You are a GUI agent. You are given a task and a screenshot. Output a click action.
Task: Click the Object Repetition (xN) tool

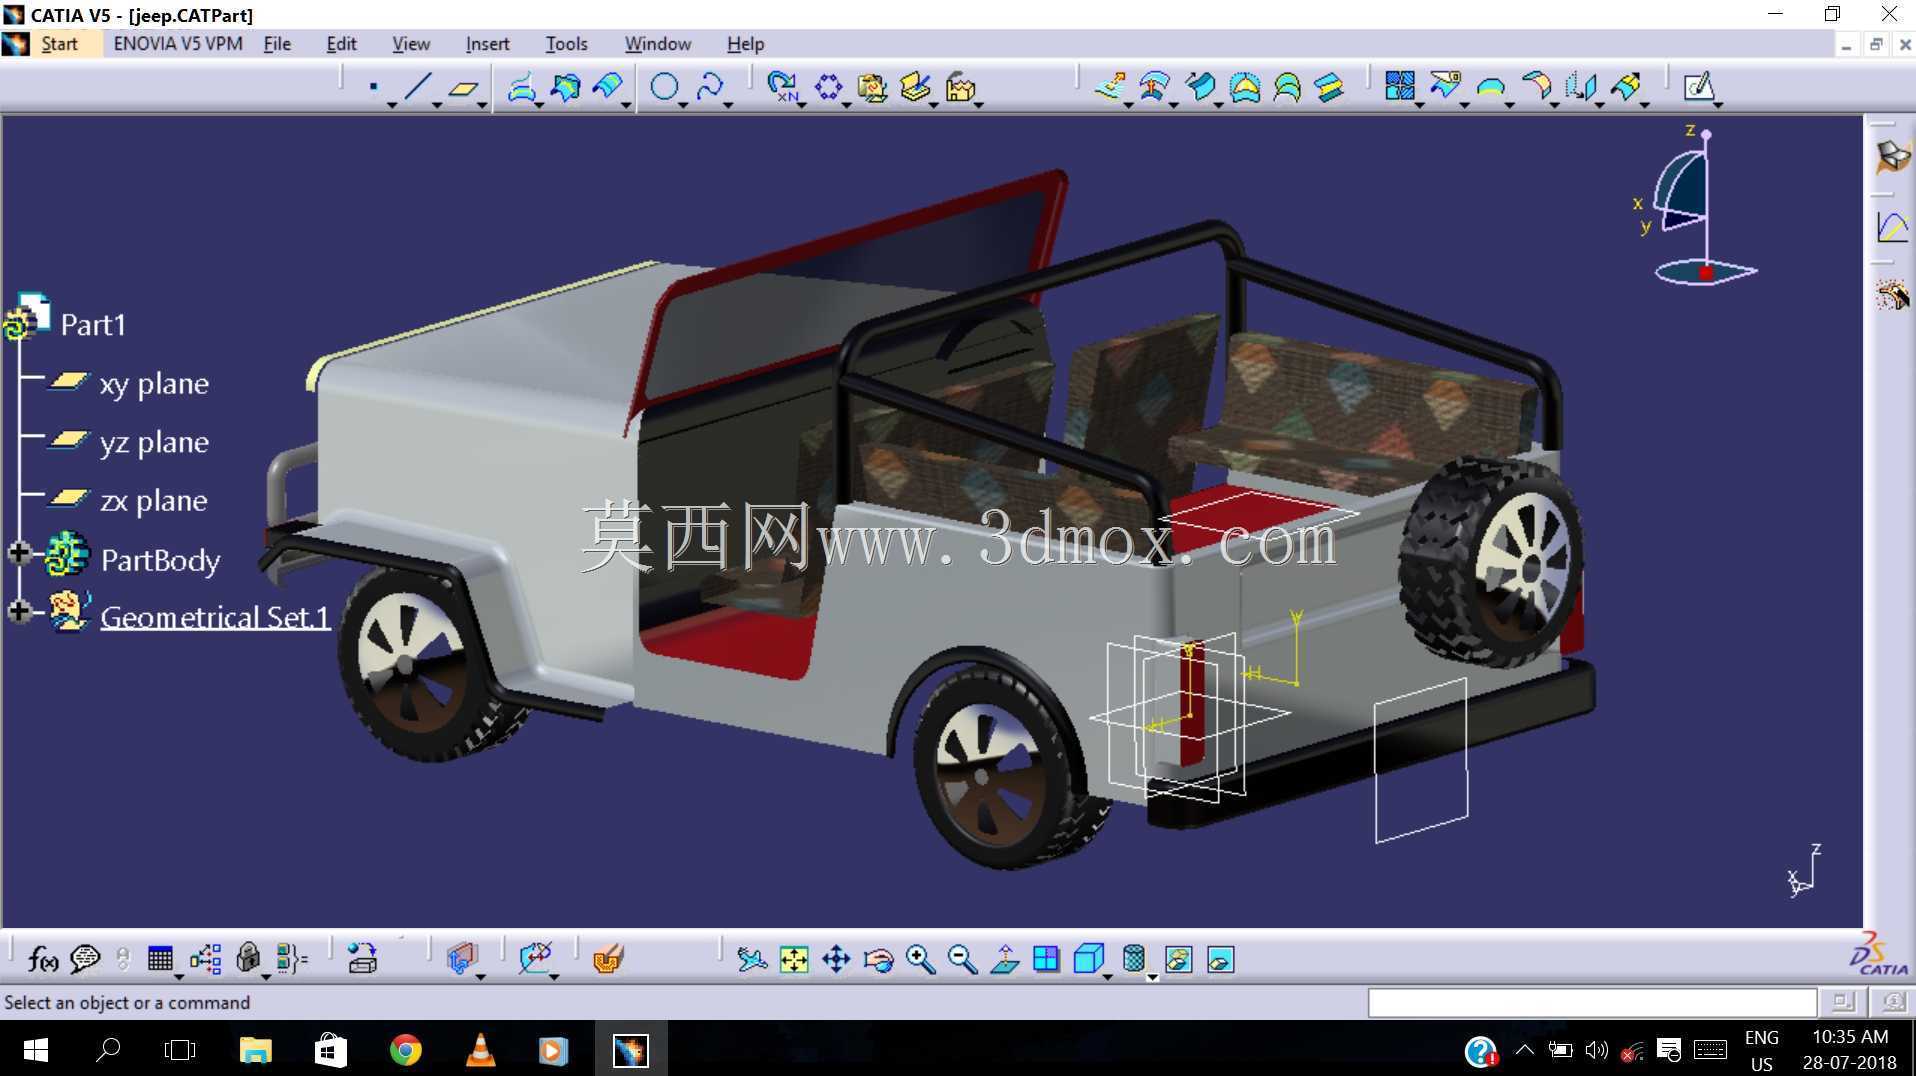point(783,87)
